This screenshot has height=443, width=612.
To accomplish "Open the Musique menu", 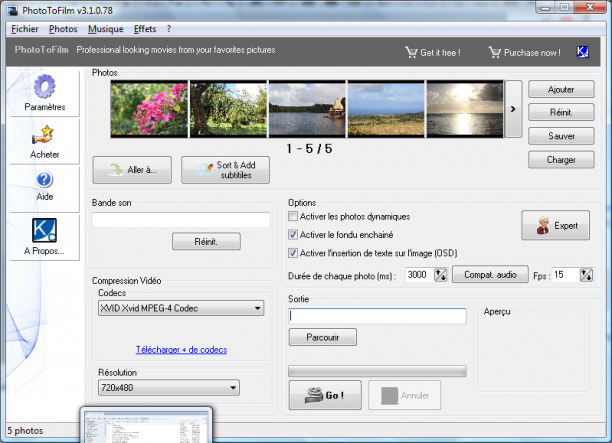I will [x=105, y=29].
